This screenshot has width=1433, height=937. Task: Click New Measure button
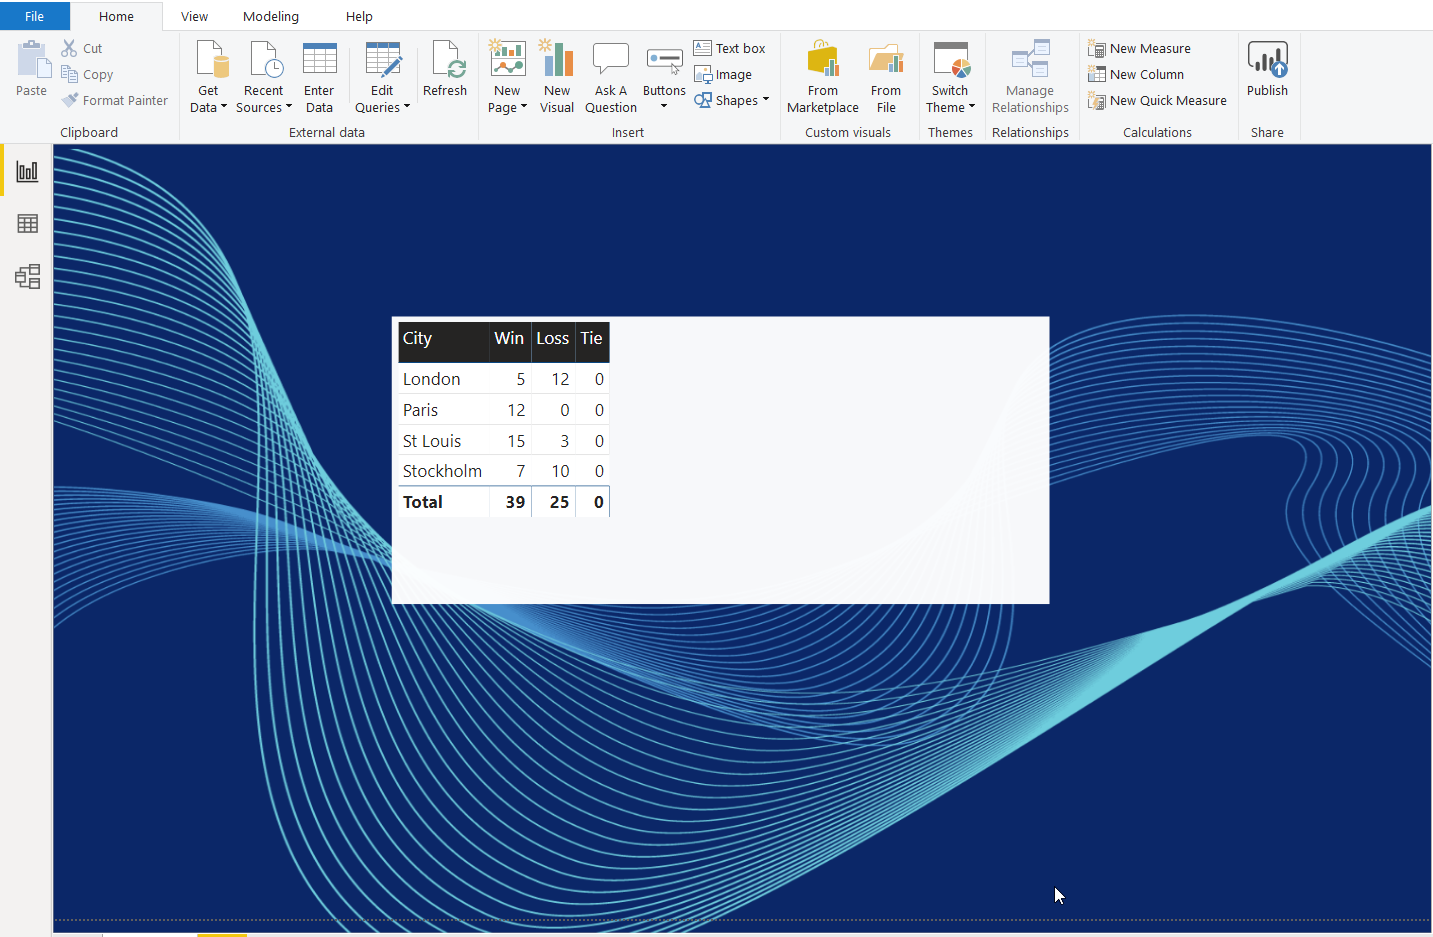[1140, 48]
